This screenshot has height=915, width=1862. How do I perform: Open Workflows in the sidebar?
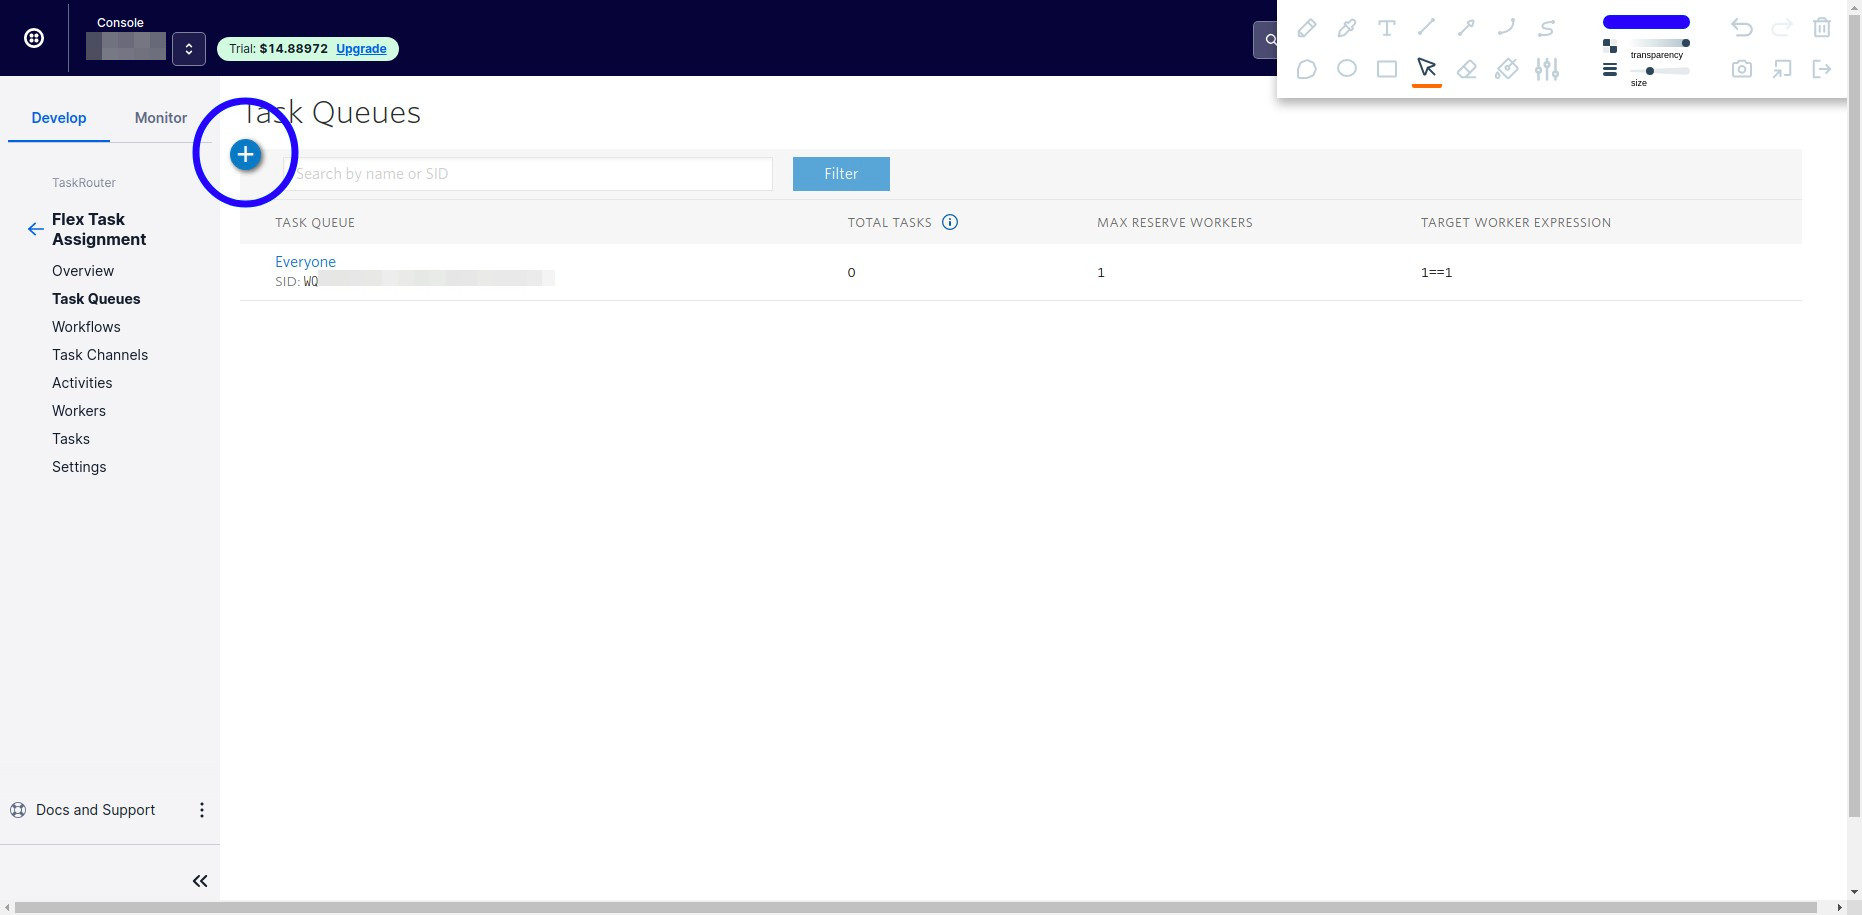(x=86, y=327)
